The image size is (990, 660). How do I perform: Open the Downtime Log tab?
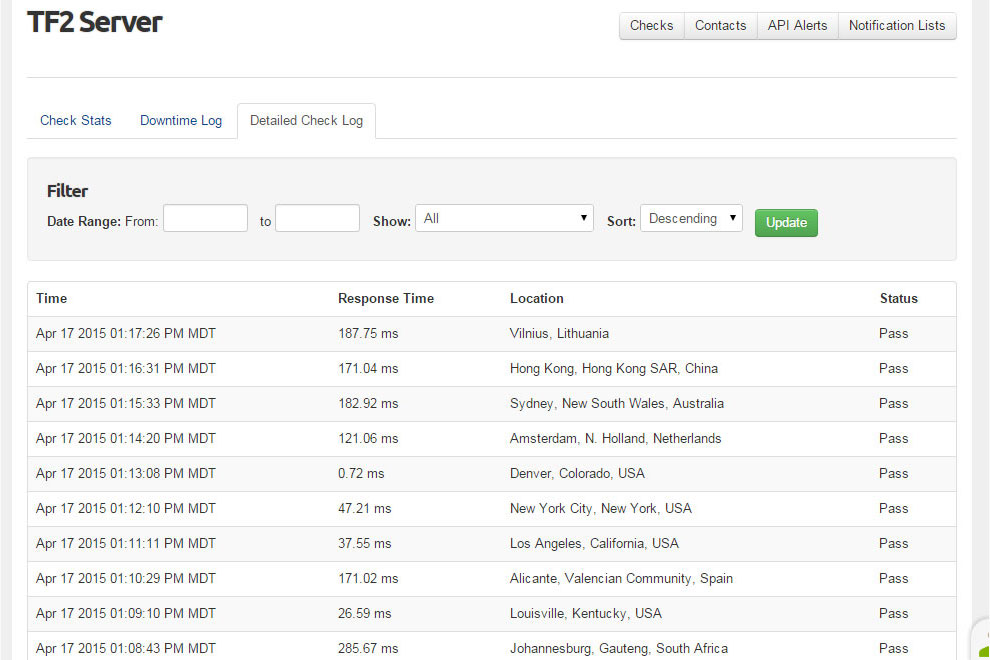coord(181,121)
